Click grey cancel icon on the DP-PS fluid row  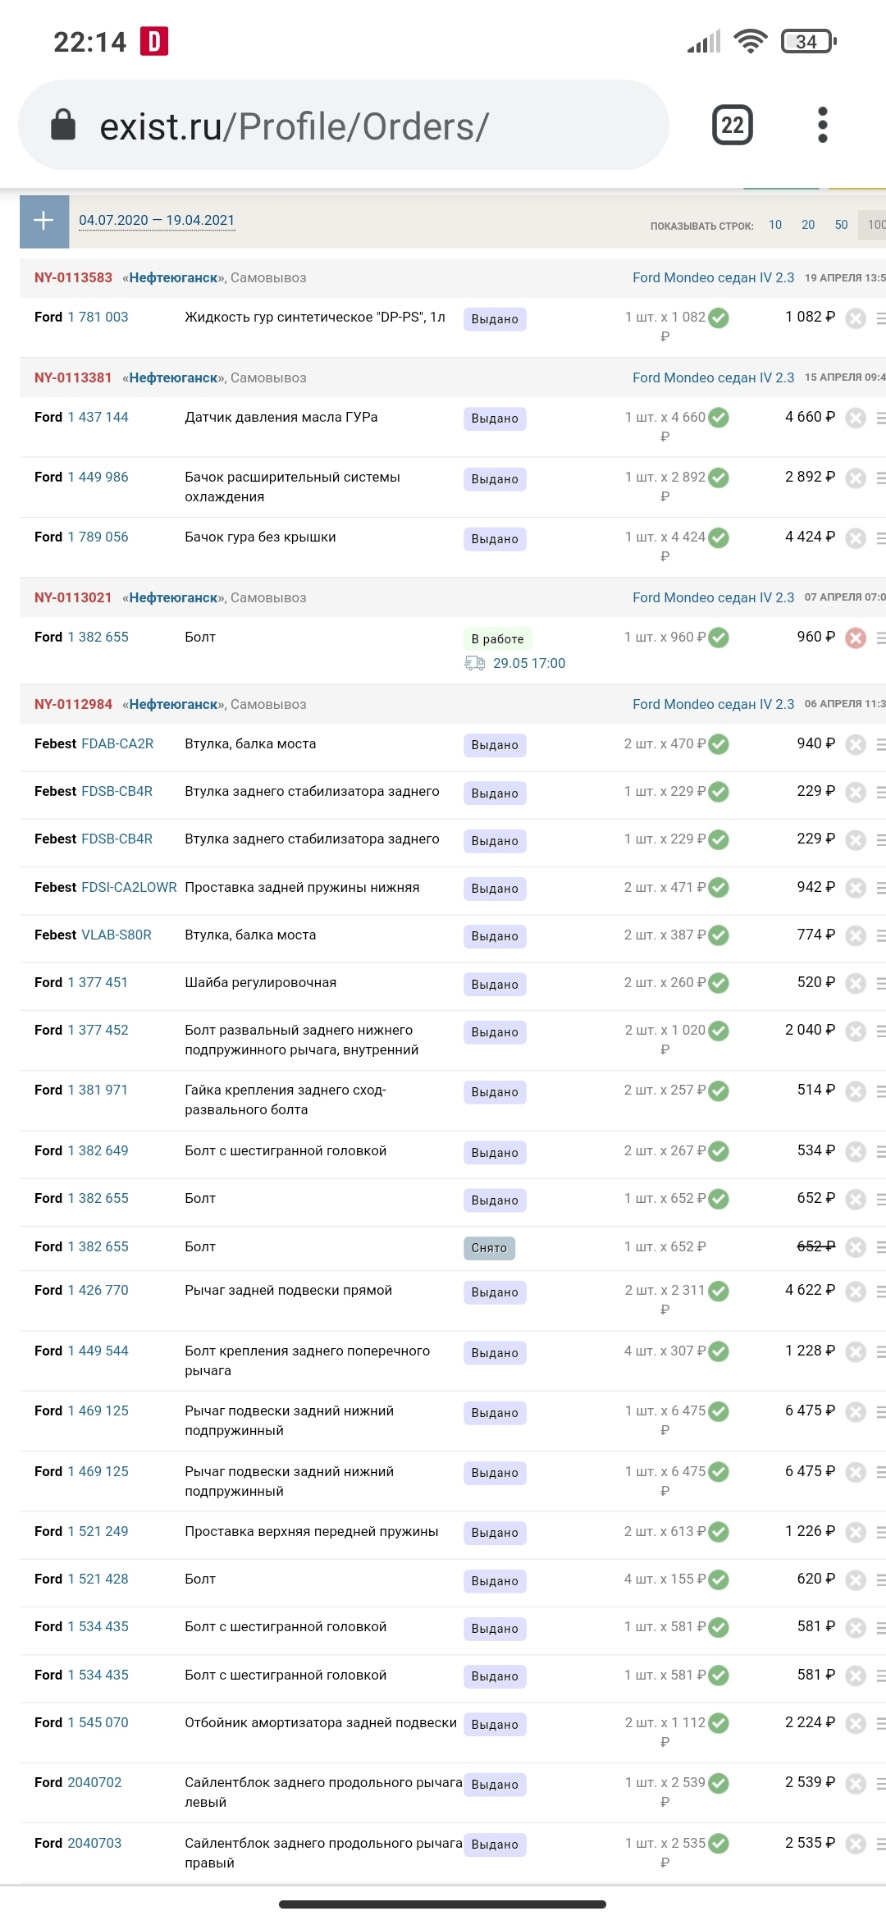[855, 318]
